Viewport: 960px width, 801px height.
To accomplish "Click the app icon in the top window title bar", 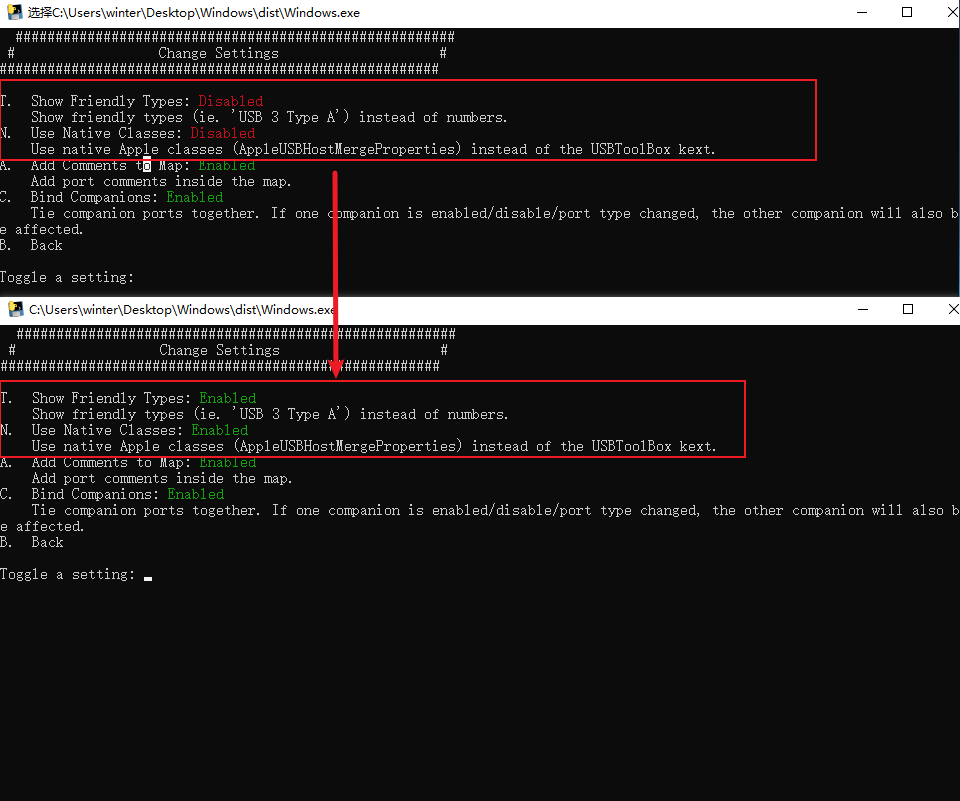I will tap(15, 13).
